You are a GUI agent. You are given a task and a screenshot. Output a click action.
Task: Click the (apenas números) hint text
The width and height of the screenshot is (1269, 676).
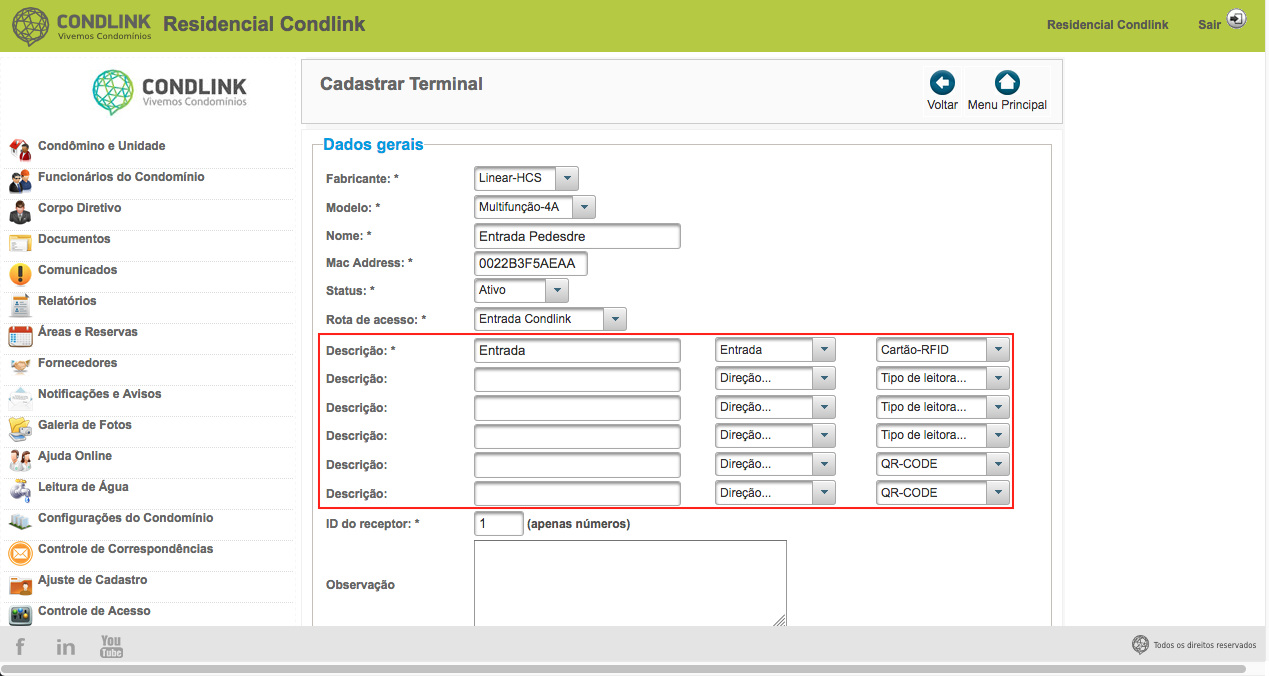point(578,524)
